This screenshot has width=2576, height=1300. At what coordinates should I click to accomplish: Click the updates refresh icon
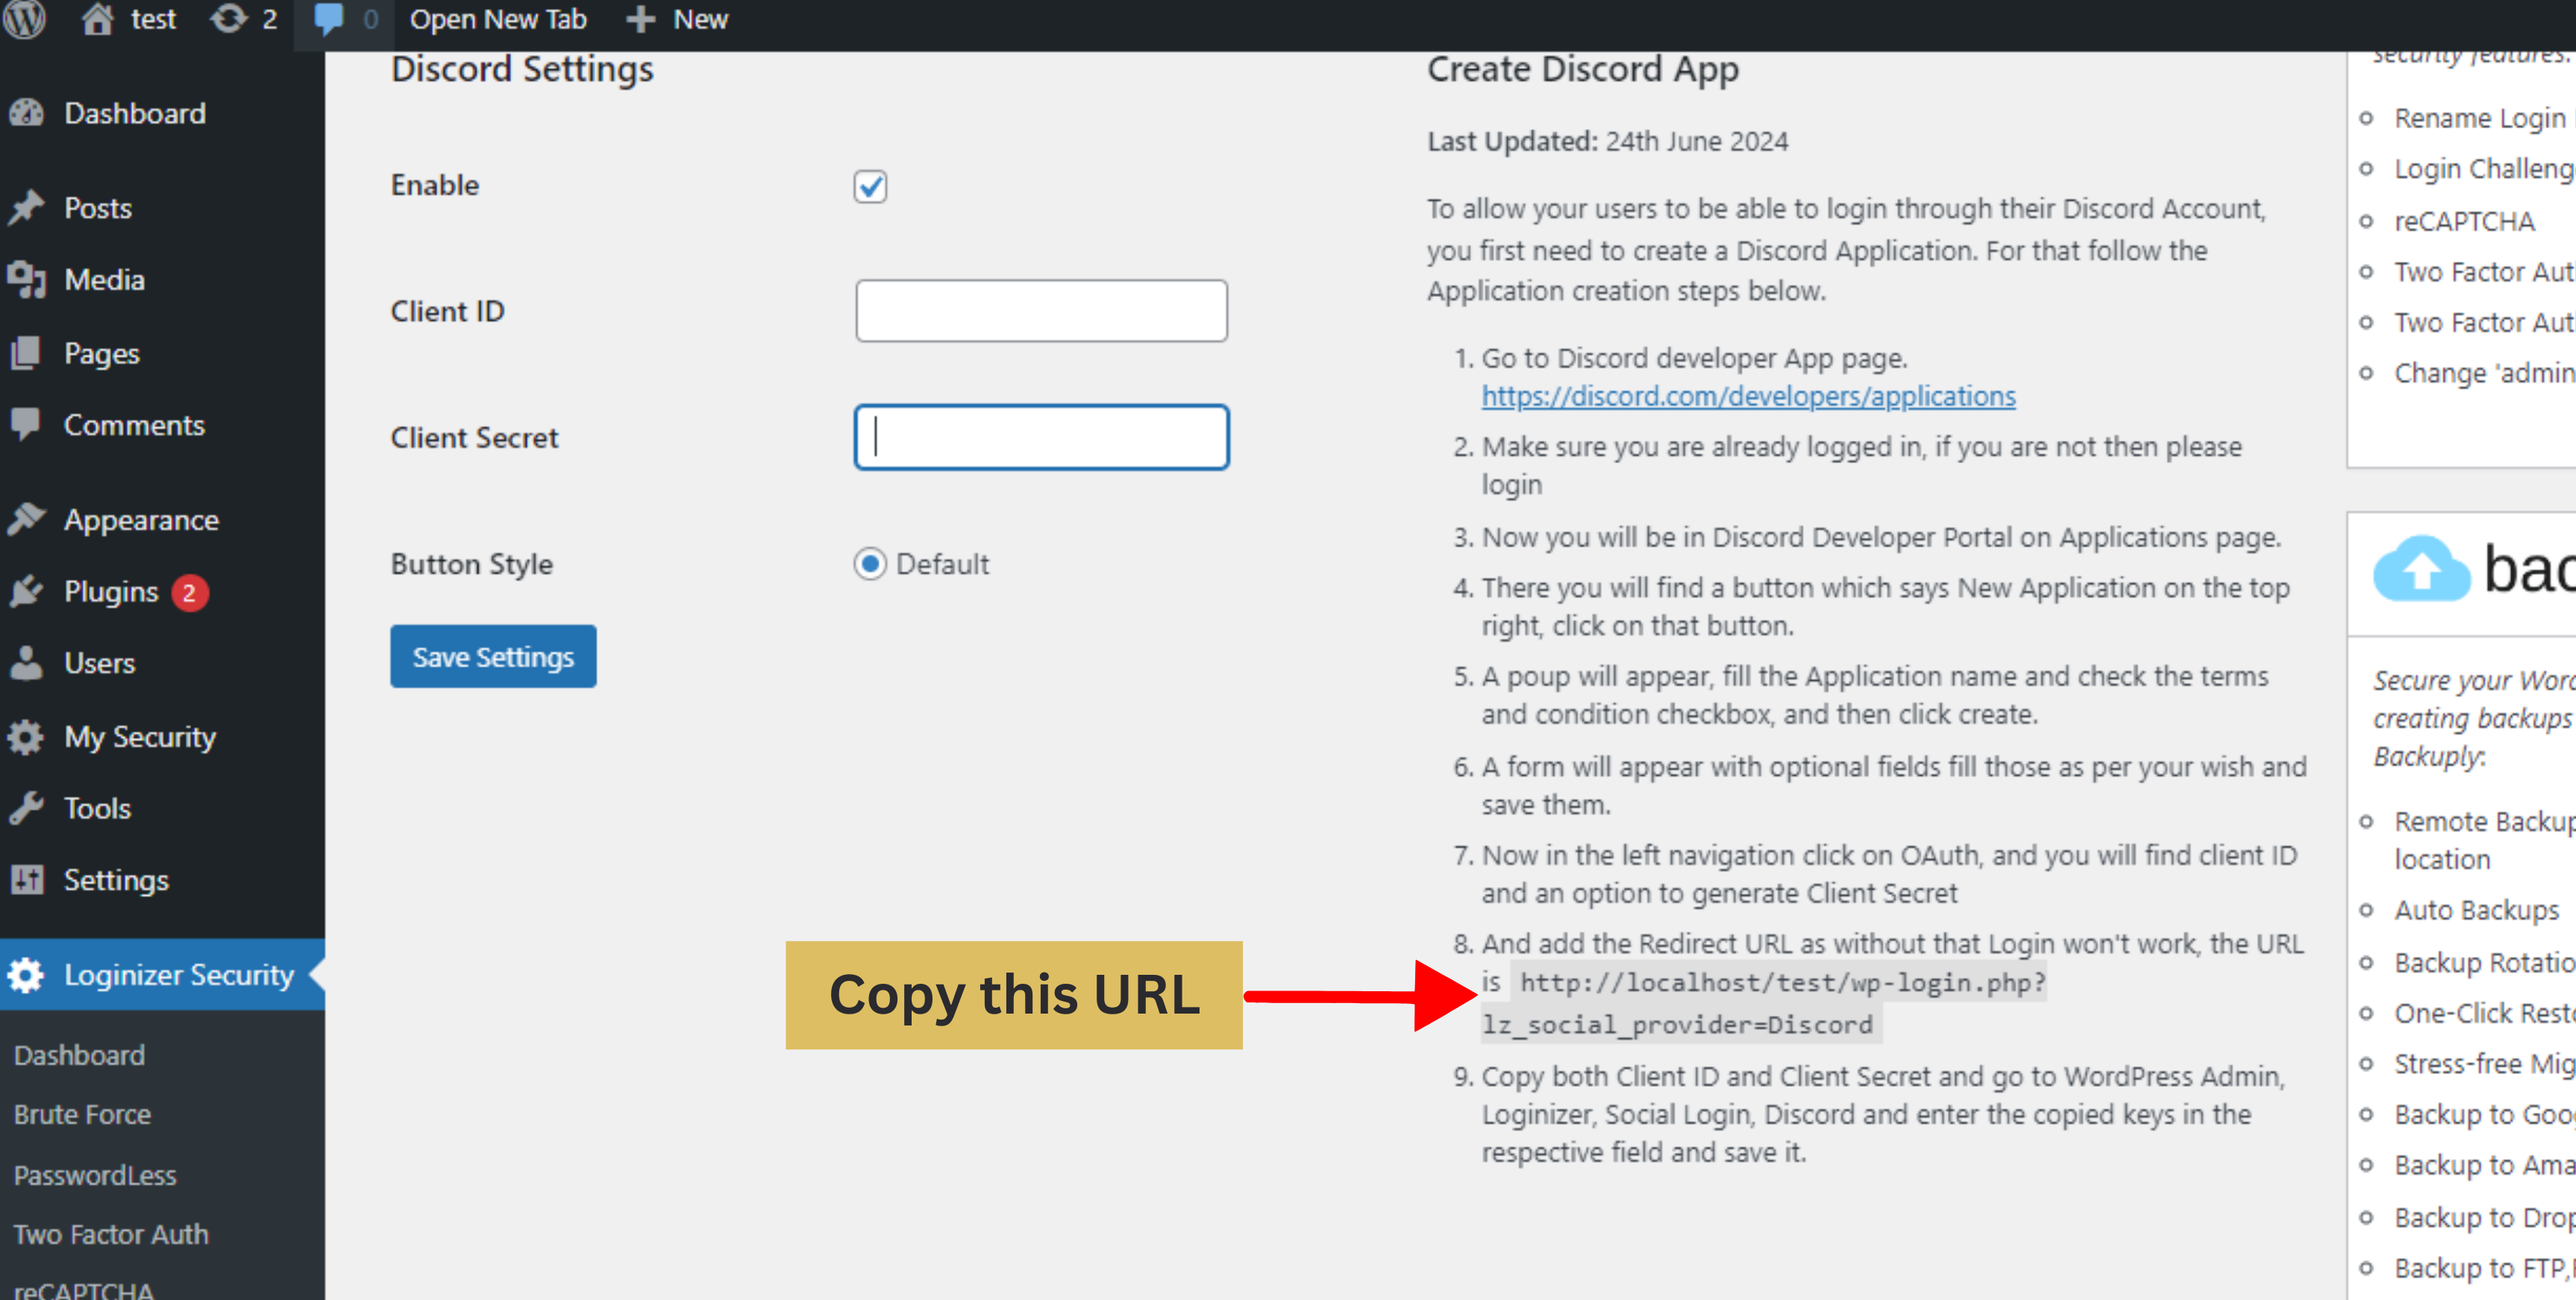(x=229, y=19)
